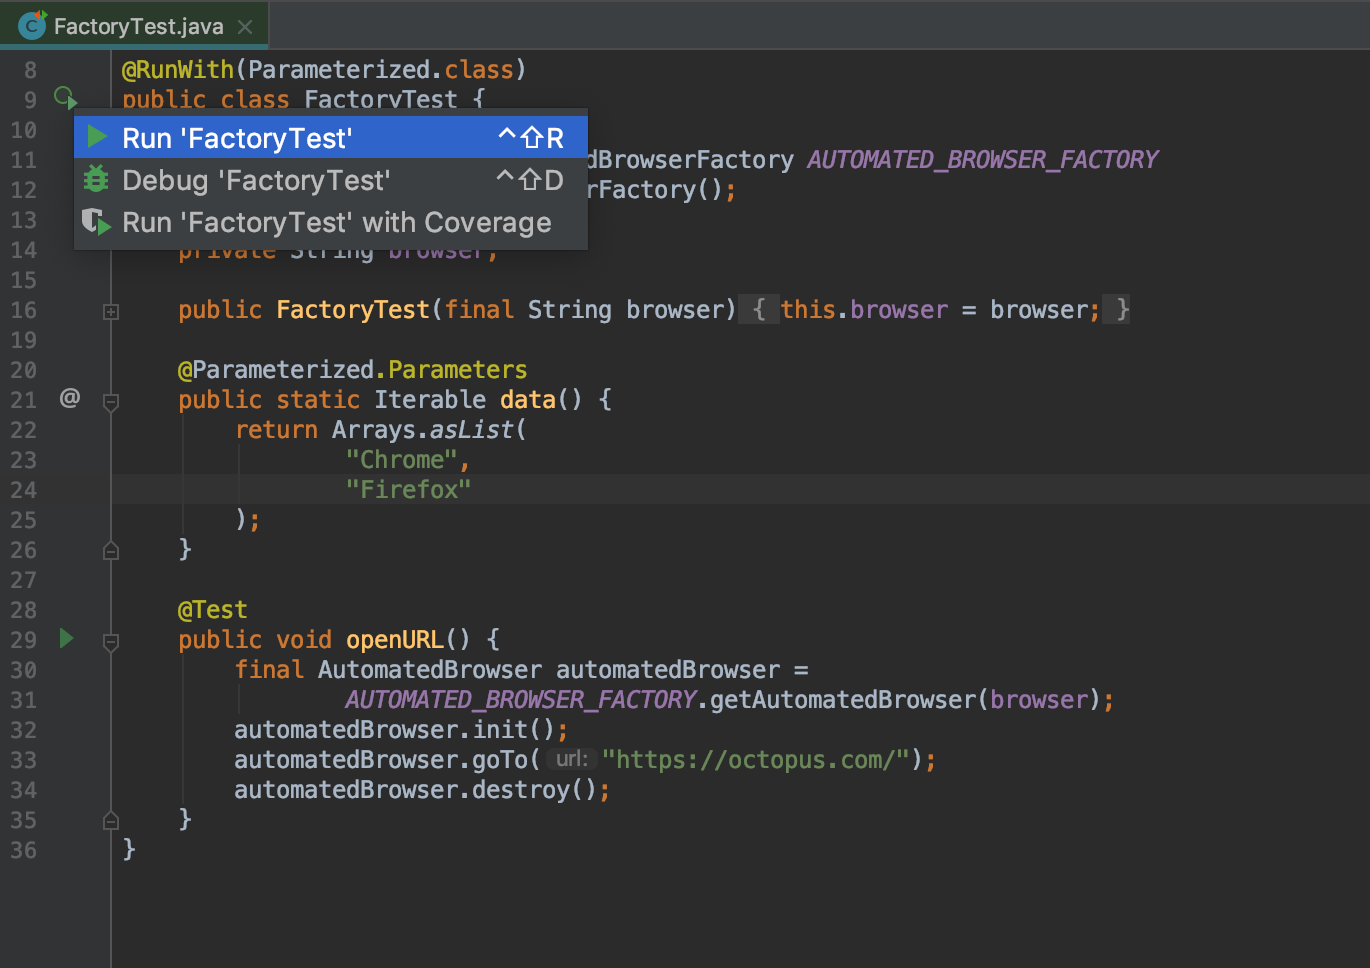1370x968 pixels.
Task: Select Run 'FactoryTest' with Coverage
Action: click(336, 222)
